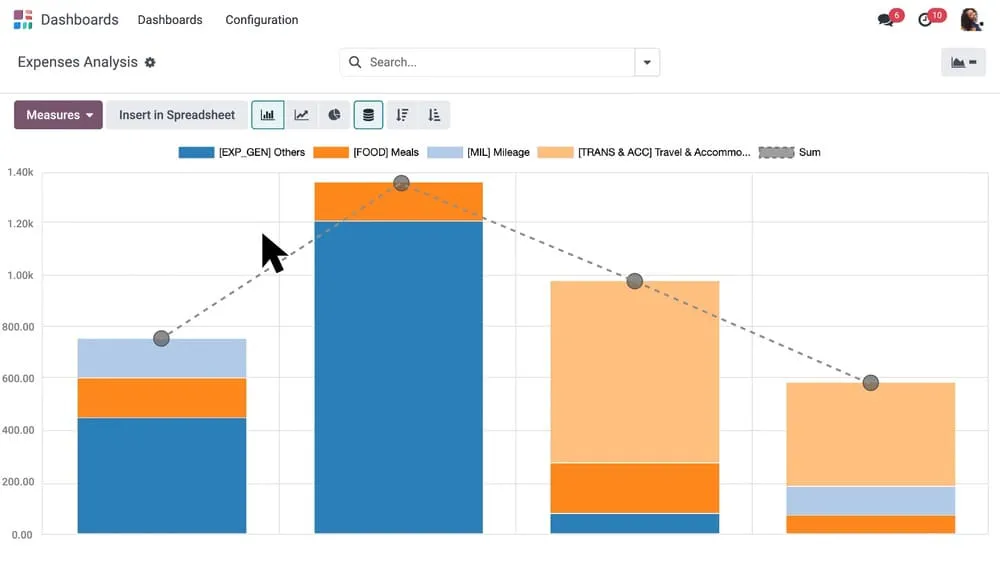
Task: Open the search options dropdown arrow
Action: point(647,62)
